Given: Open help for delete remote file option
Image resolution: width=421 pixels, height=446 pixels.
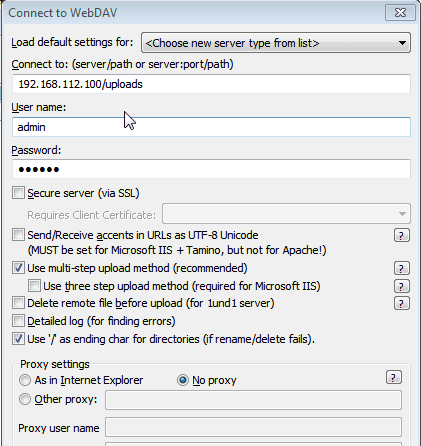Looking at the screenshot, I should (x=402, y=303).
